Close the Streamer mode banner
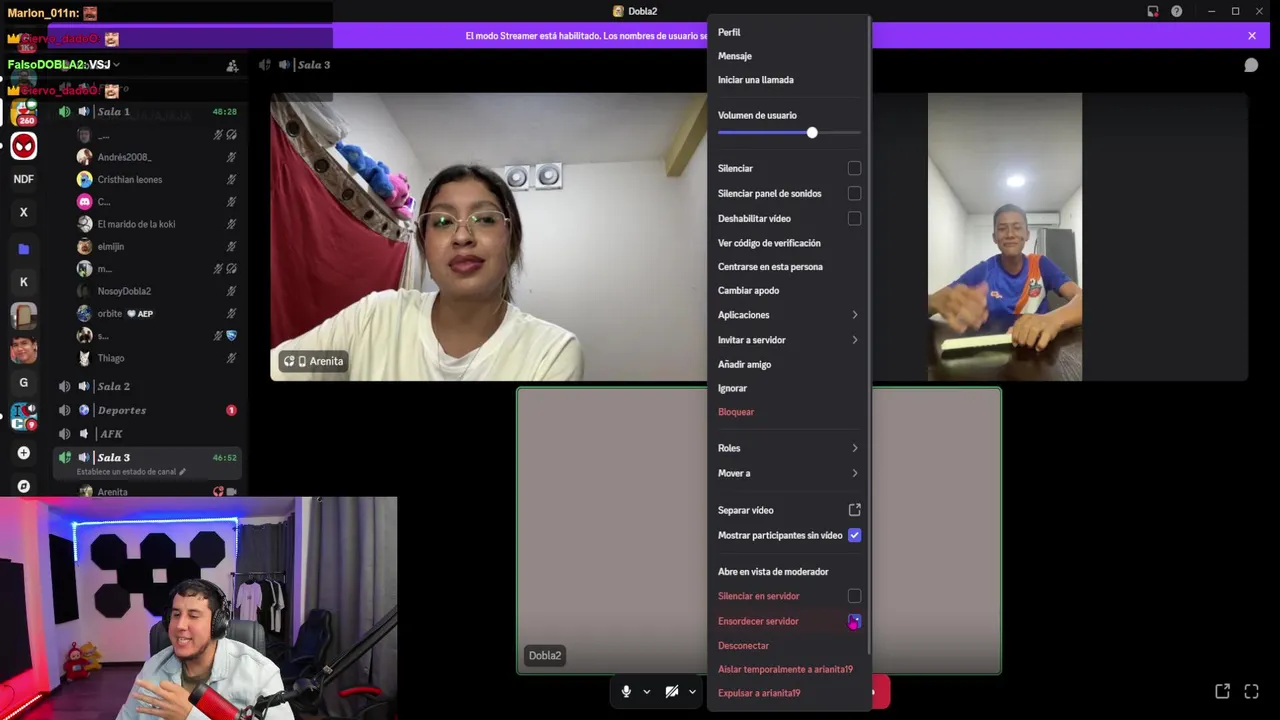Viewport: 1280px width, 720px height. pyautogui.click(x=1252, y=36)
